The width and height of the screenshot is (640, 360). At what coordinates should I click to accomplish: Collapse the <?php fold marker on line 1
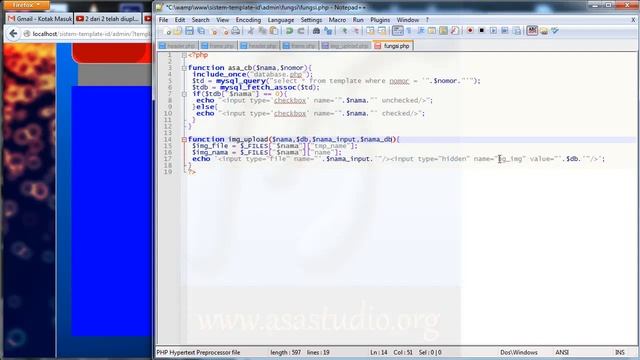[184, 55]
